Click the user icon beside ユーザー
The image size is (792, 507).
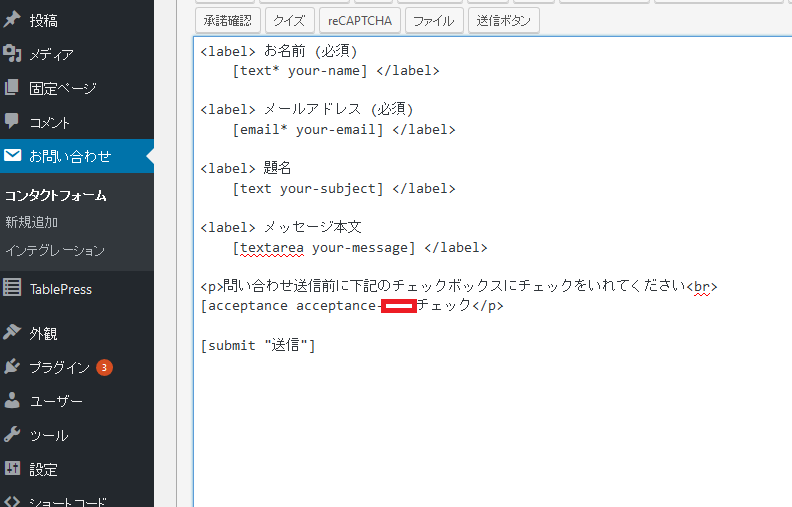[12, 401]
